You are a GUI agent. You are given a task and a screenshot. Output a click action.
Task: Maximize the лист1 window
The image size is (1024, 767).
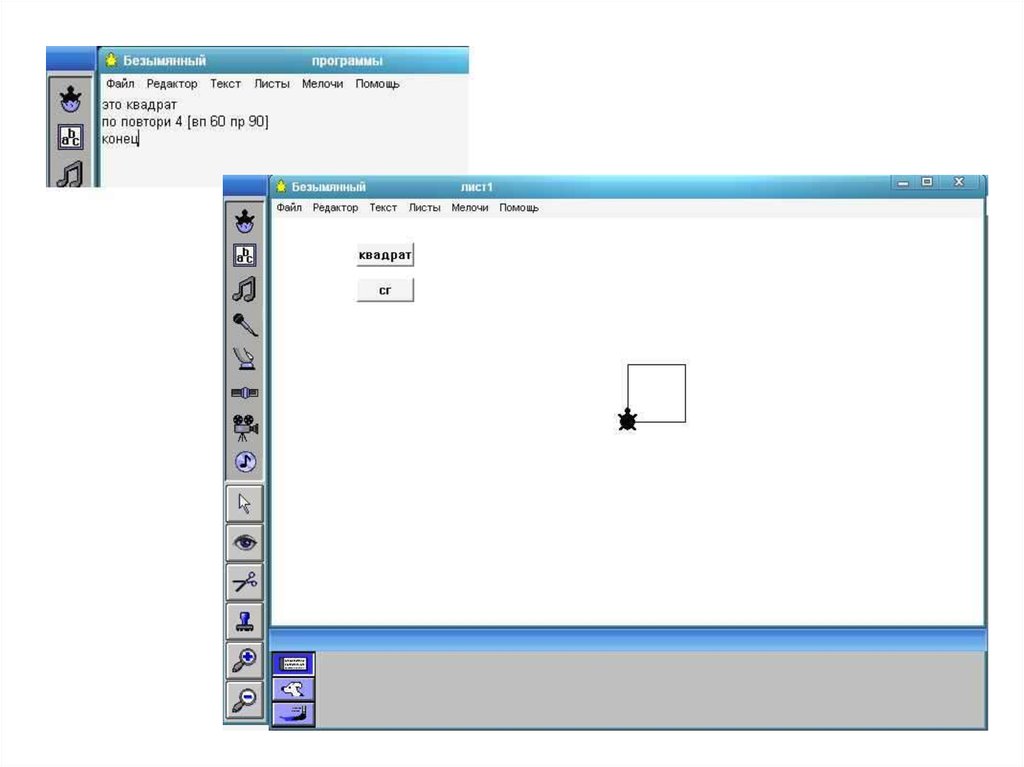click(x=927, y=182)
